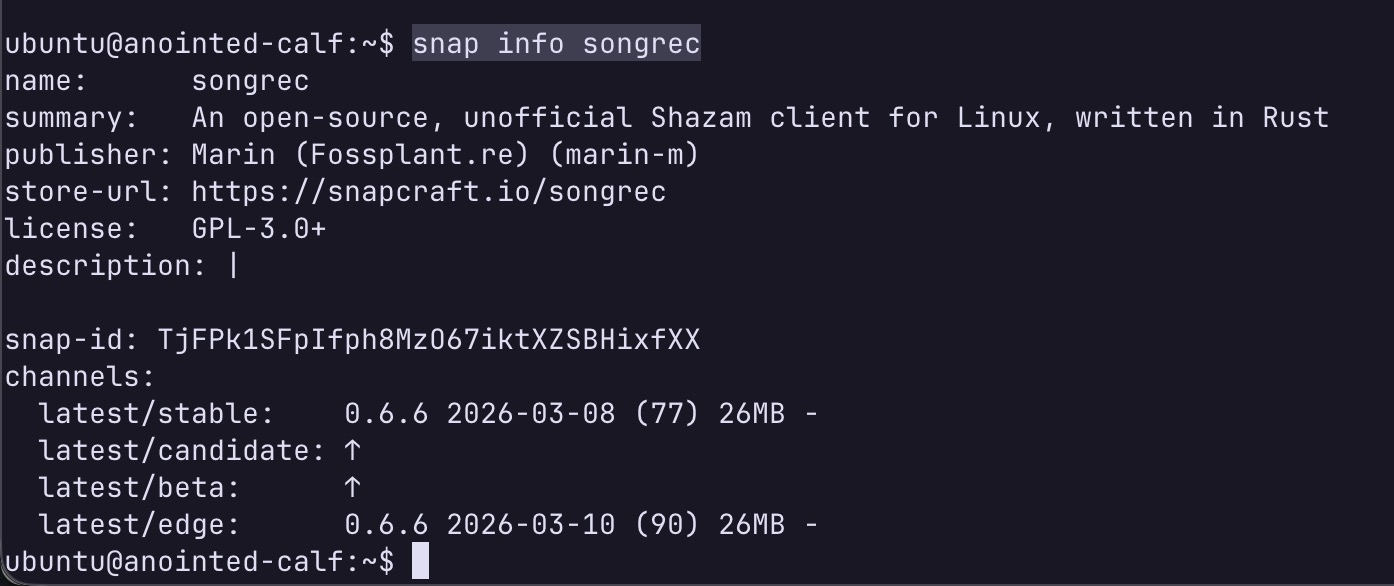Image resolution: width=1394 pixels, height=586 pixels.
Task: Click revision number (90) in the edge row
Action: click(x=667, y=525)
